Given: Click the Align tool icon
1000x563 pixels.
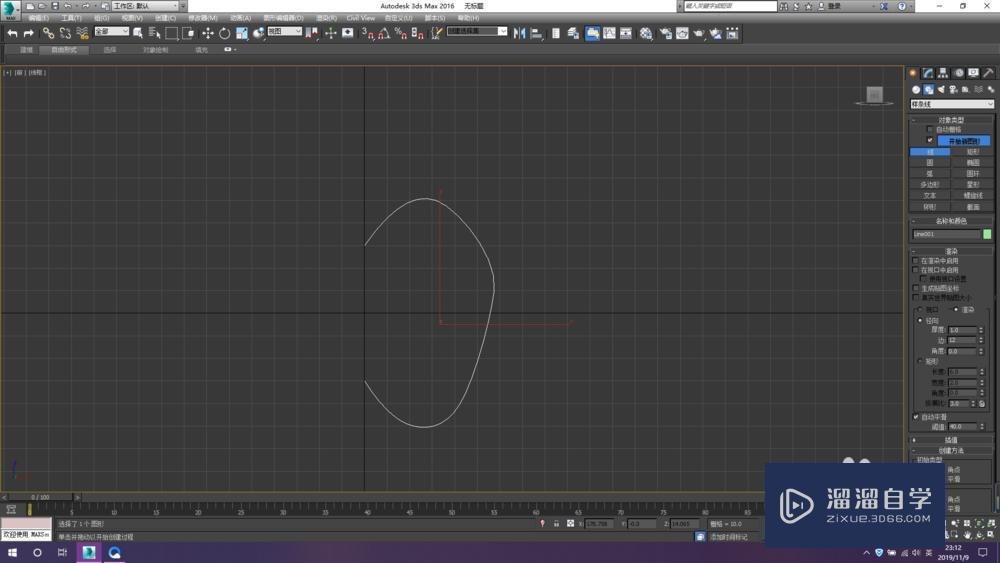Looking at the screenshot, I should 536,33.
